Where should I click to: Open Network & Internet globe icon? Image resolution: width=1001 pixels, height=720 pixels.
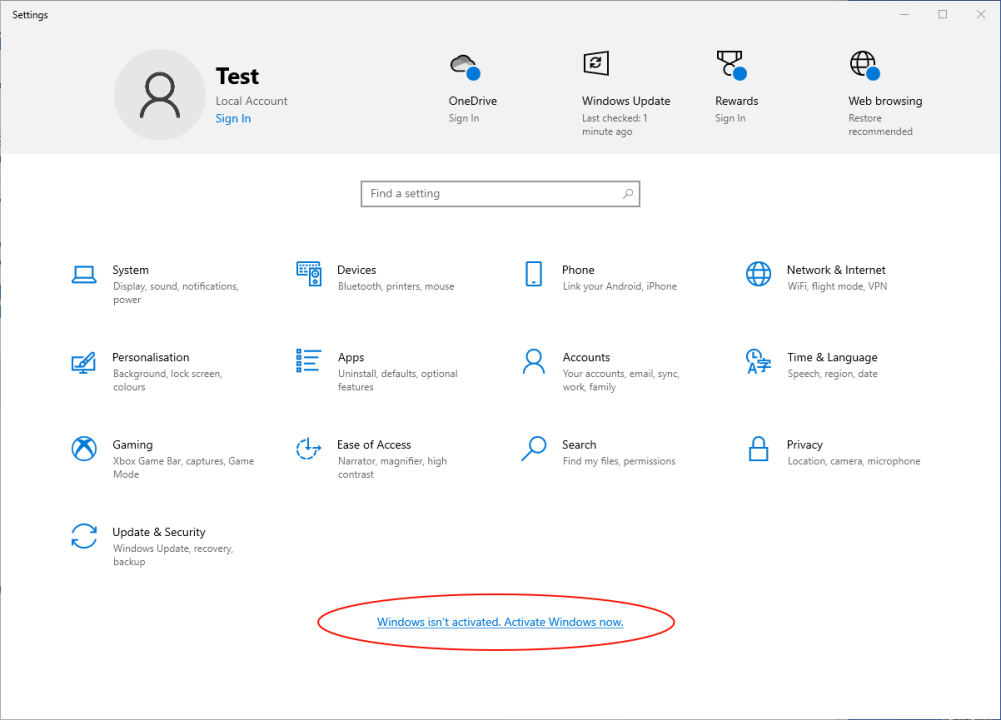point(759,274)
